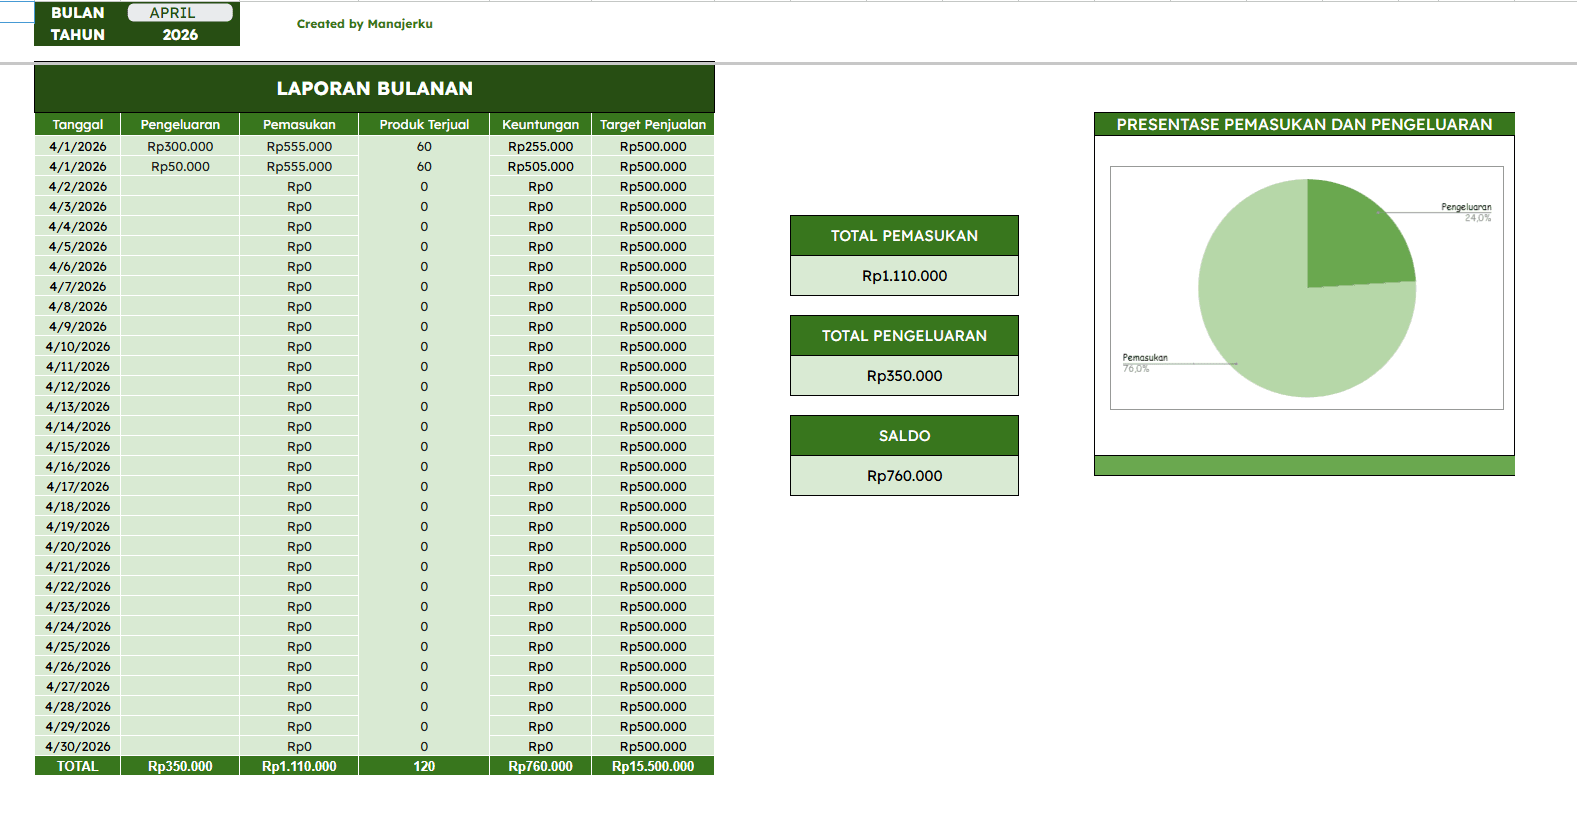The image size is (1577, 832).
Task: Select total Keuntungan Rp760.000 in table footer
Action: tap(540, 766)
